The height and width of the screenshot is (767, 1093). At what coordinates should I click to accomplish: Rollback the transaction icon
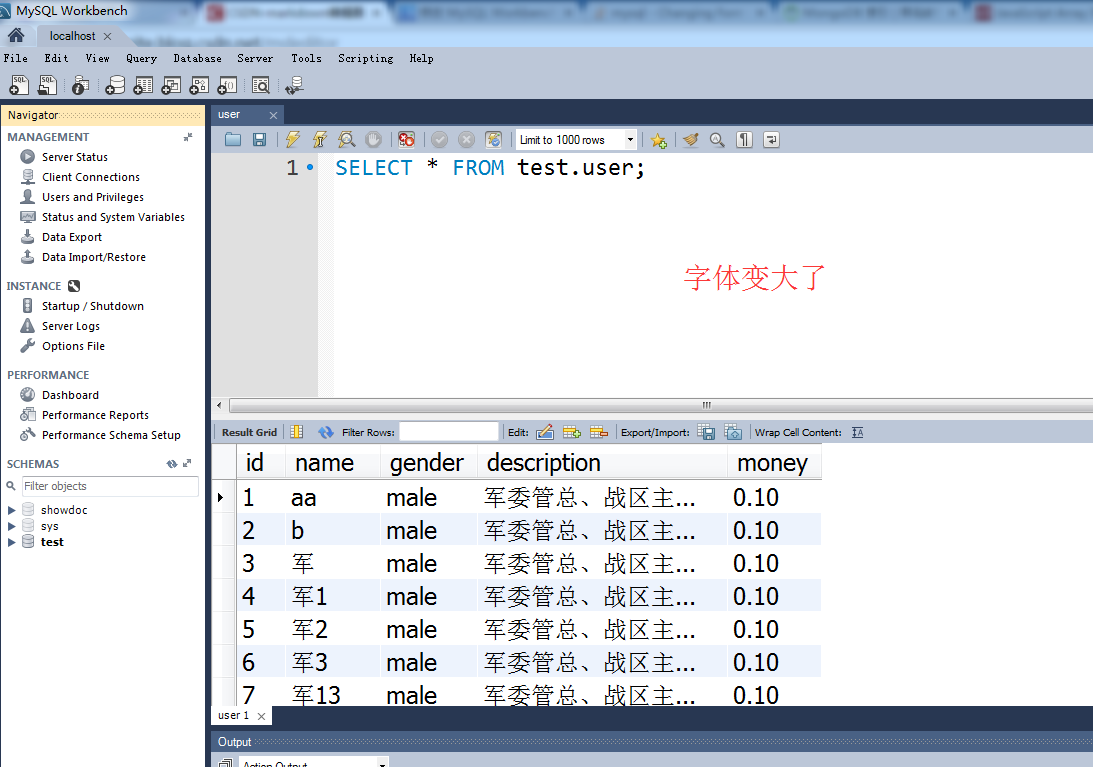(x=466, y=139)
